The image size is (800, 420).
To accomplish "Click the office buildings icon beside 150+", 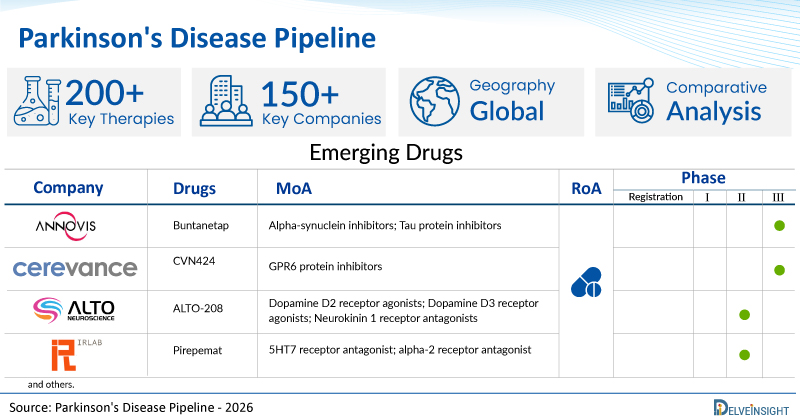I will pyautogui.click(x=226, y=101).
